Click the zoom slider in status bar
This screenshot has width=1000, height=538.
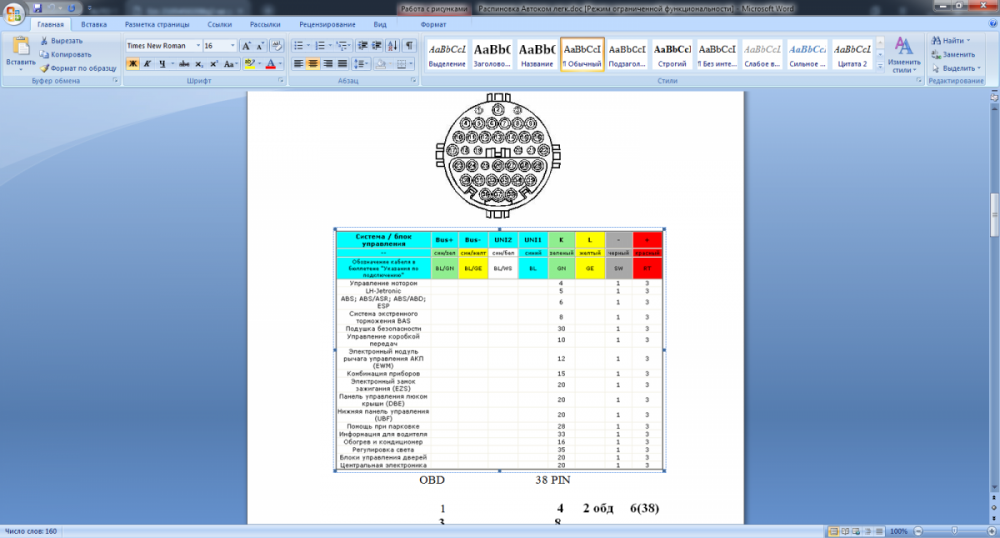[x=955, y=531]
